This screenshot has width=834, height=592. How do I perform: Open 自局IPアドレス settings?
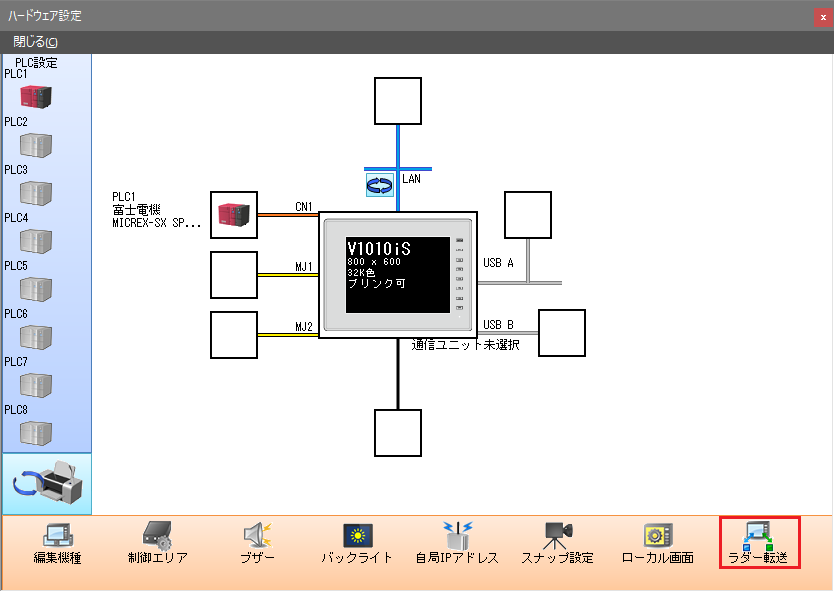tap(457, 543)
